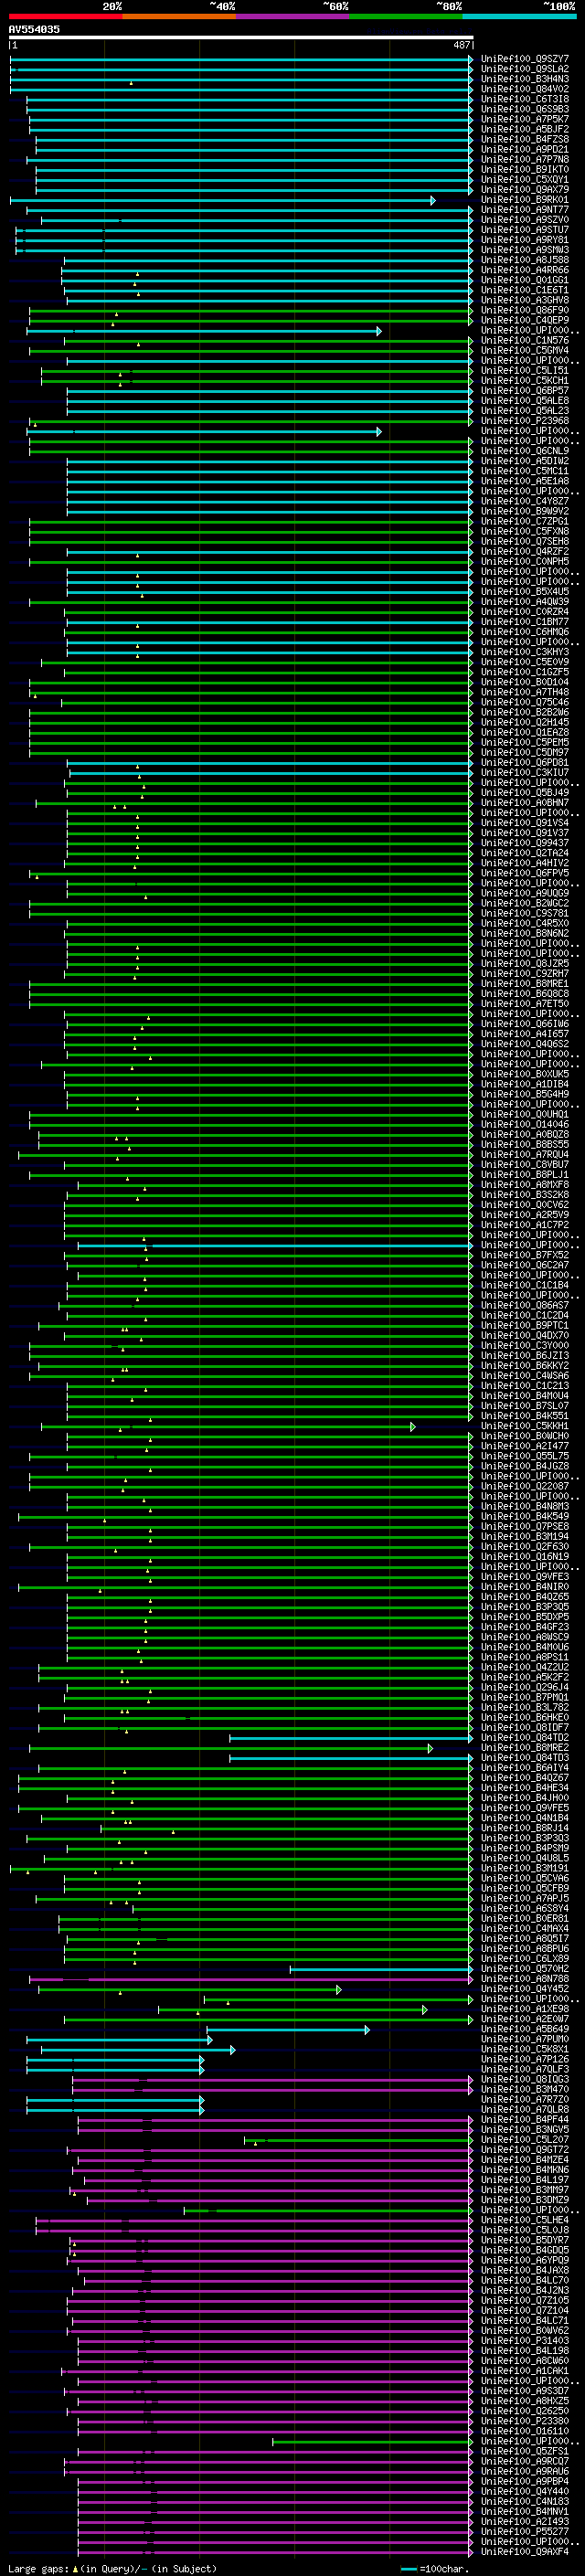Open hit UniRef100_C5XQY1
The image size is (585, 2576).
525,179
